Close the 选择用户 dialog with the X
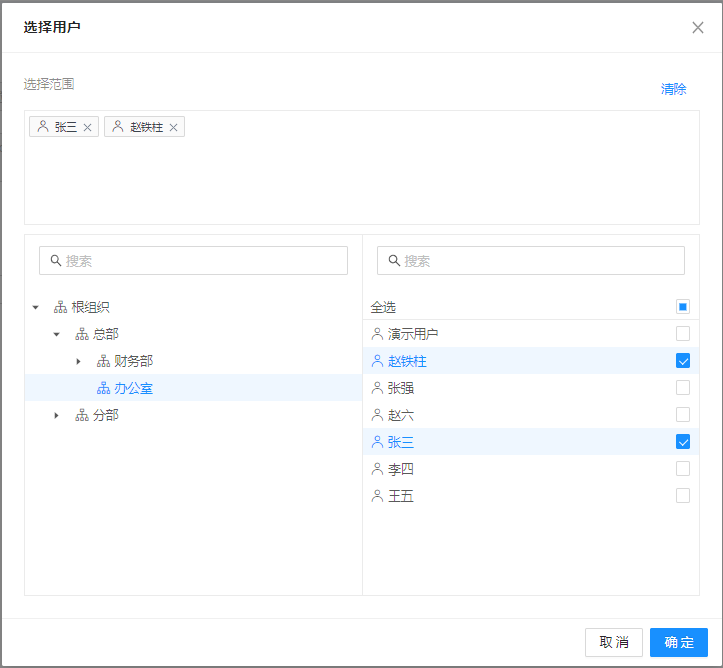 pyautogui.click(x=698, y=28)
